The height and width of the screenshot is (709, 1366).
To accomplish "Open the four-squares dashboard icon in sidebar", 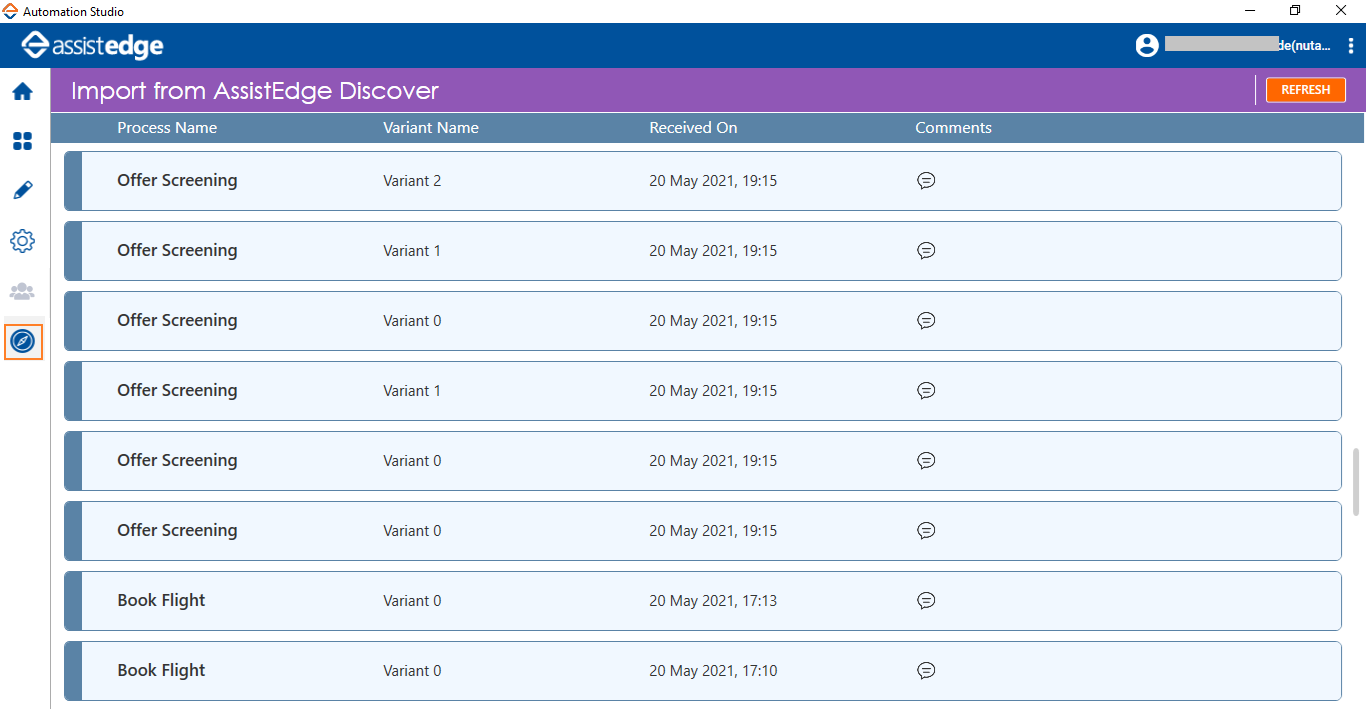I will (22, 141).
